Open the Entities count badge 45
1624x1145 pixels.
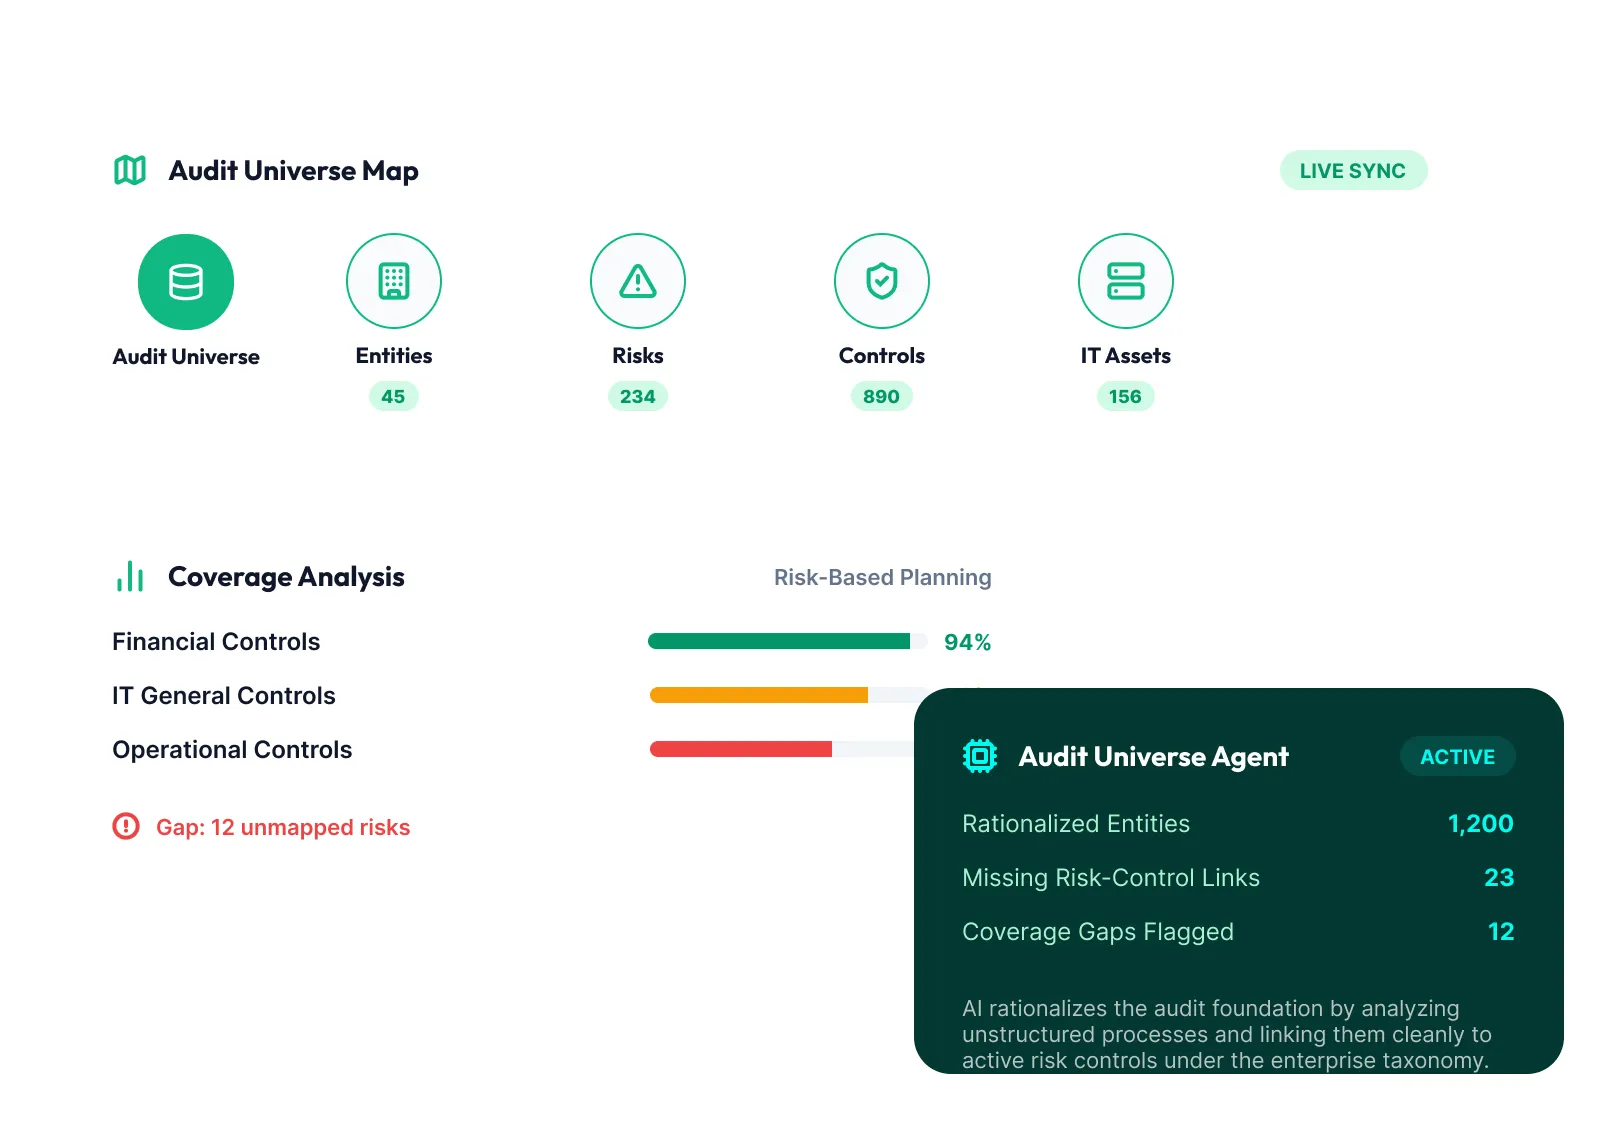393,397
